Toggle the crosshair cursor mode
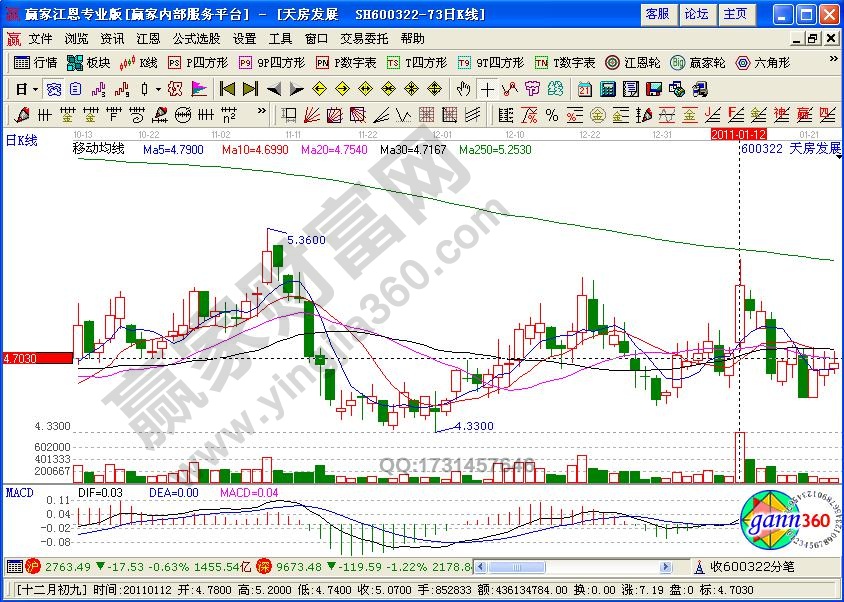The width and height of the screenshot is (844, 602). click(x=487, y=89)
